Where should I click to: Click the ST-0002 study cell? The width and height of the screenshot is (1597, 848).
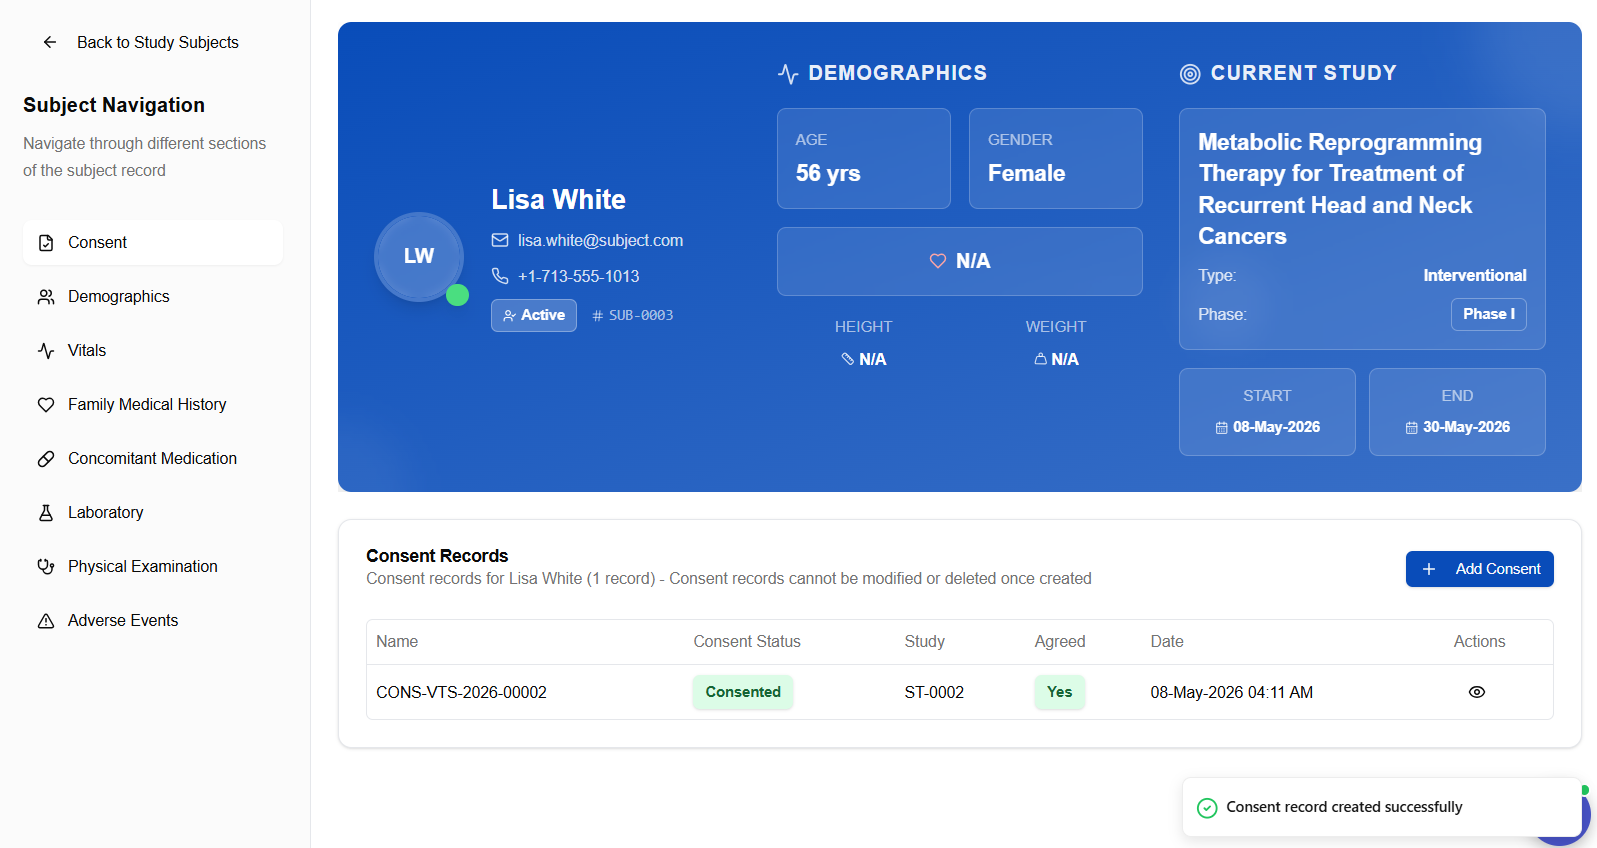934,693
